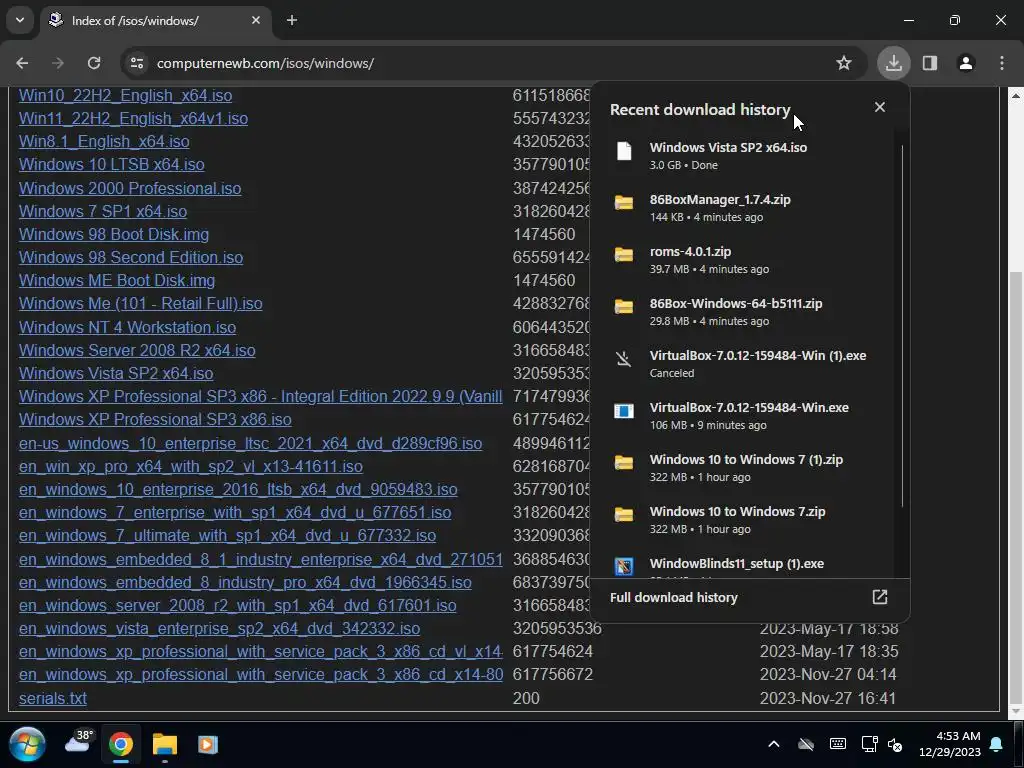
Task: Open Windows 10 LTSB x64.iso link
Action: pos(112,165)
